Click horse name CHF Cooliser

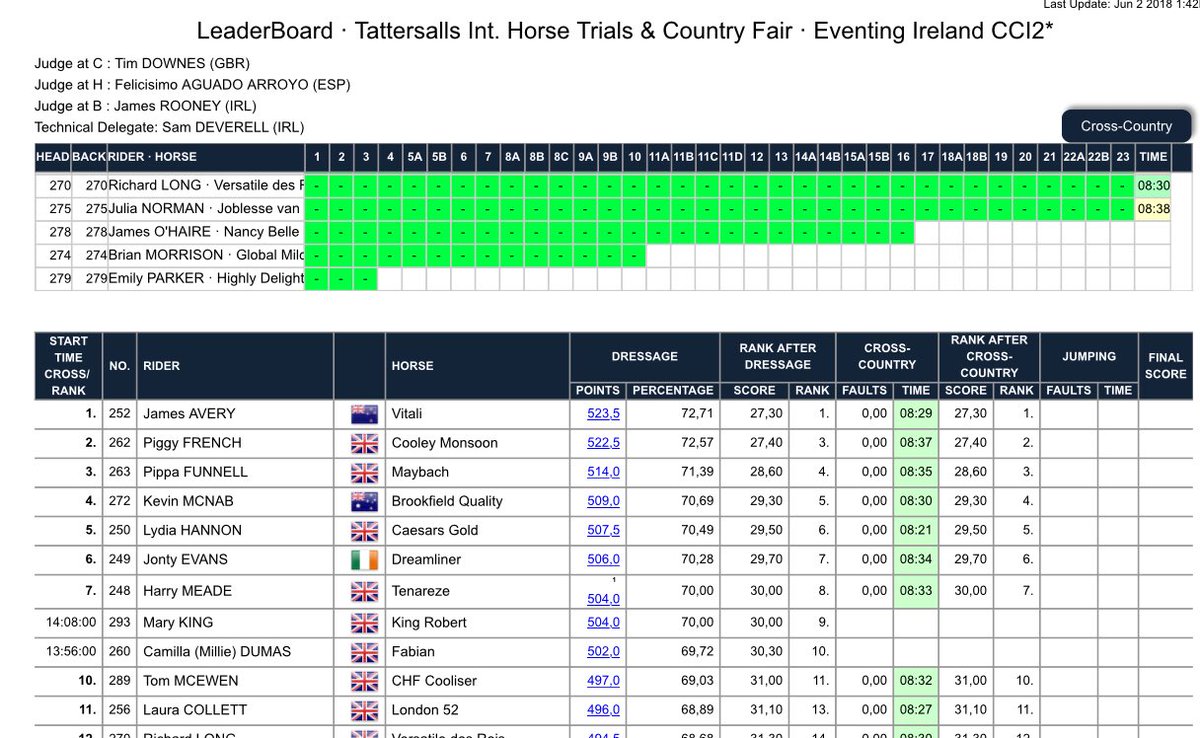(434, 680)
